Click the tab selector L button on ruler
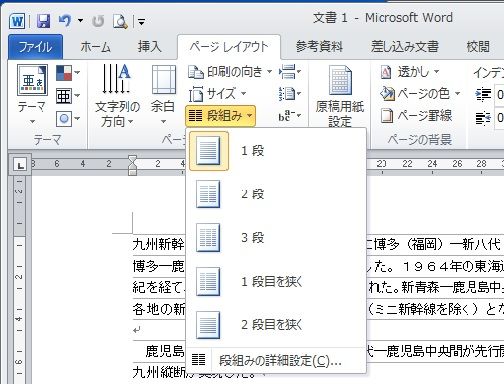 [x=21, y=165]
